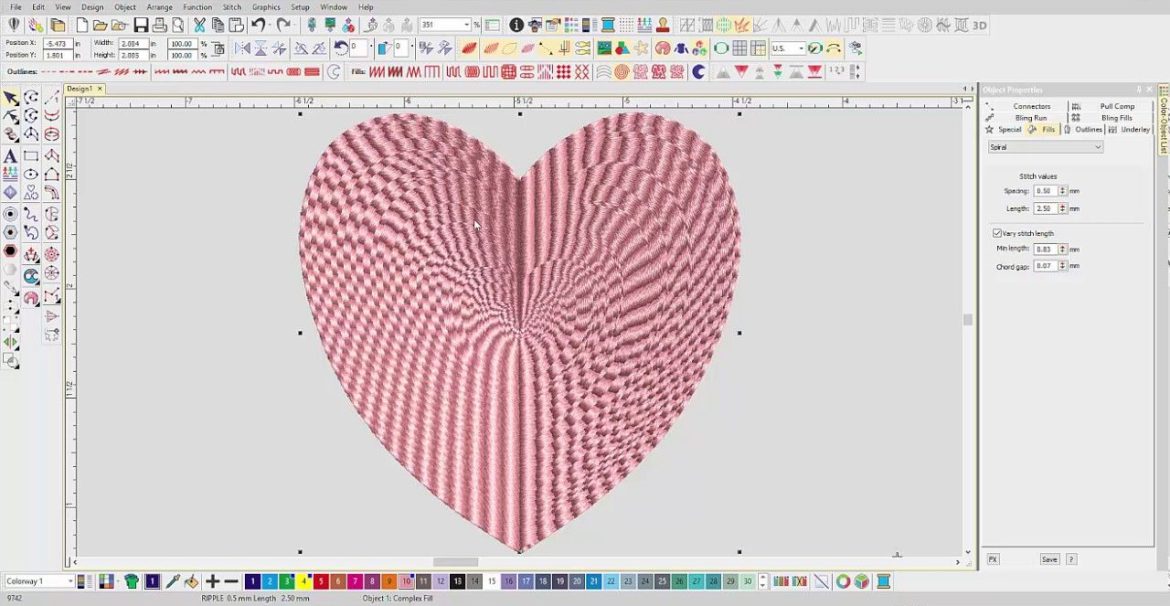Open the Color-Object List side tab
Image resolution: width=1170 pixels, height=606 pixels.
click(x=1163, y=119)
